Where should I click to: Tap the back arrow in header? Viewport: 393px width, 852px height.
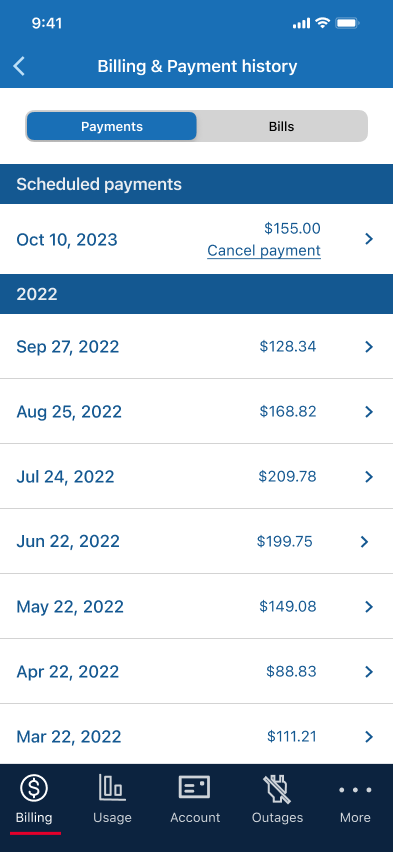tap(19, 66)
